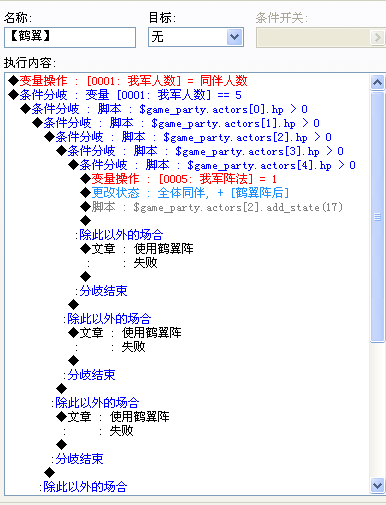Select the line 条件分歧 变量 [0001: 我军人数] == 5
Image resolution: width=386 pixels, height=505 pixels.
(x=125, y=95)
